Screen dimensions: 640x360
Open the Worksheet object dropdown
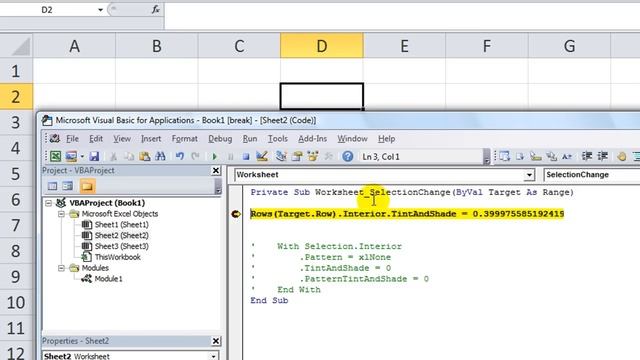[x=529, y=175]
